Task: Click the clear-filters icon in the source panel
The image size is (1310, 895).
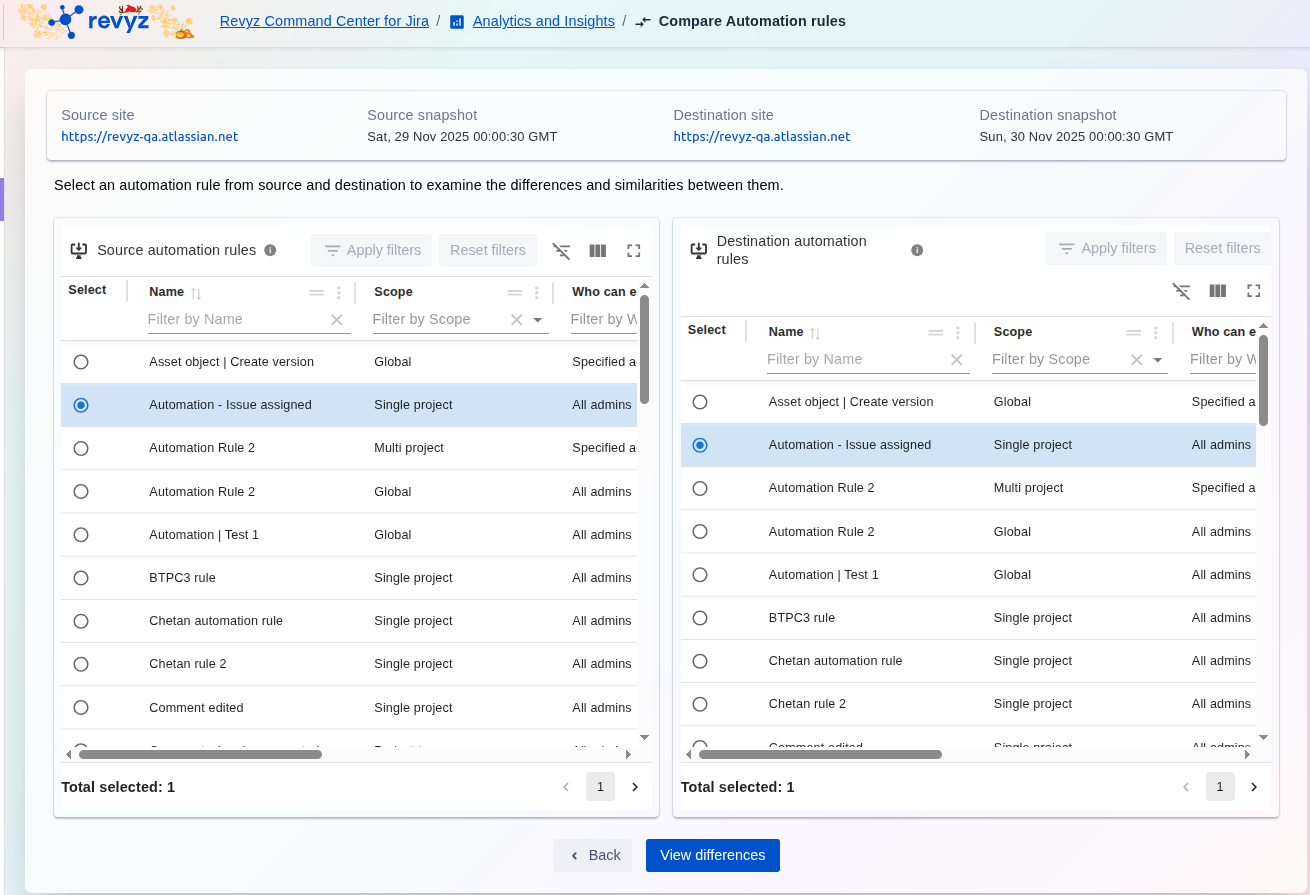Action: tap(562, 251)
